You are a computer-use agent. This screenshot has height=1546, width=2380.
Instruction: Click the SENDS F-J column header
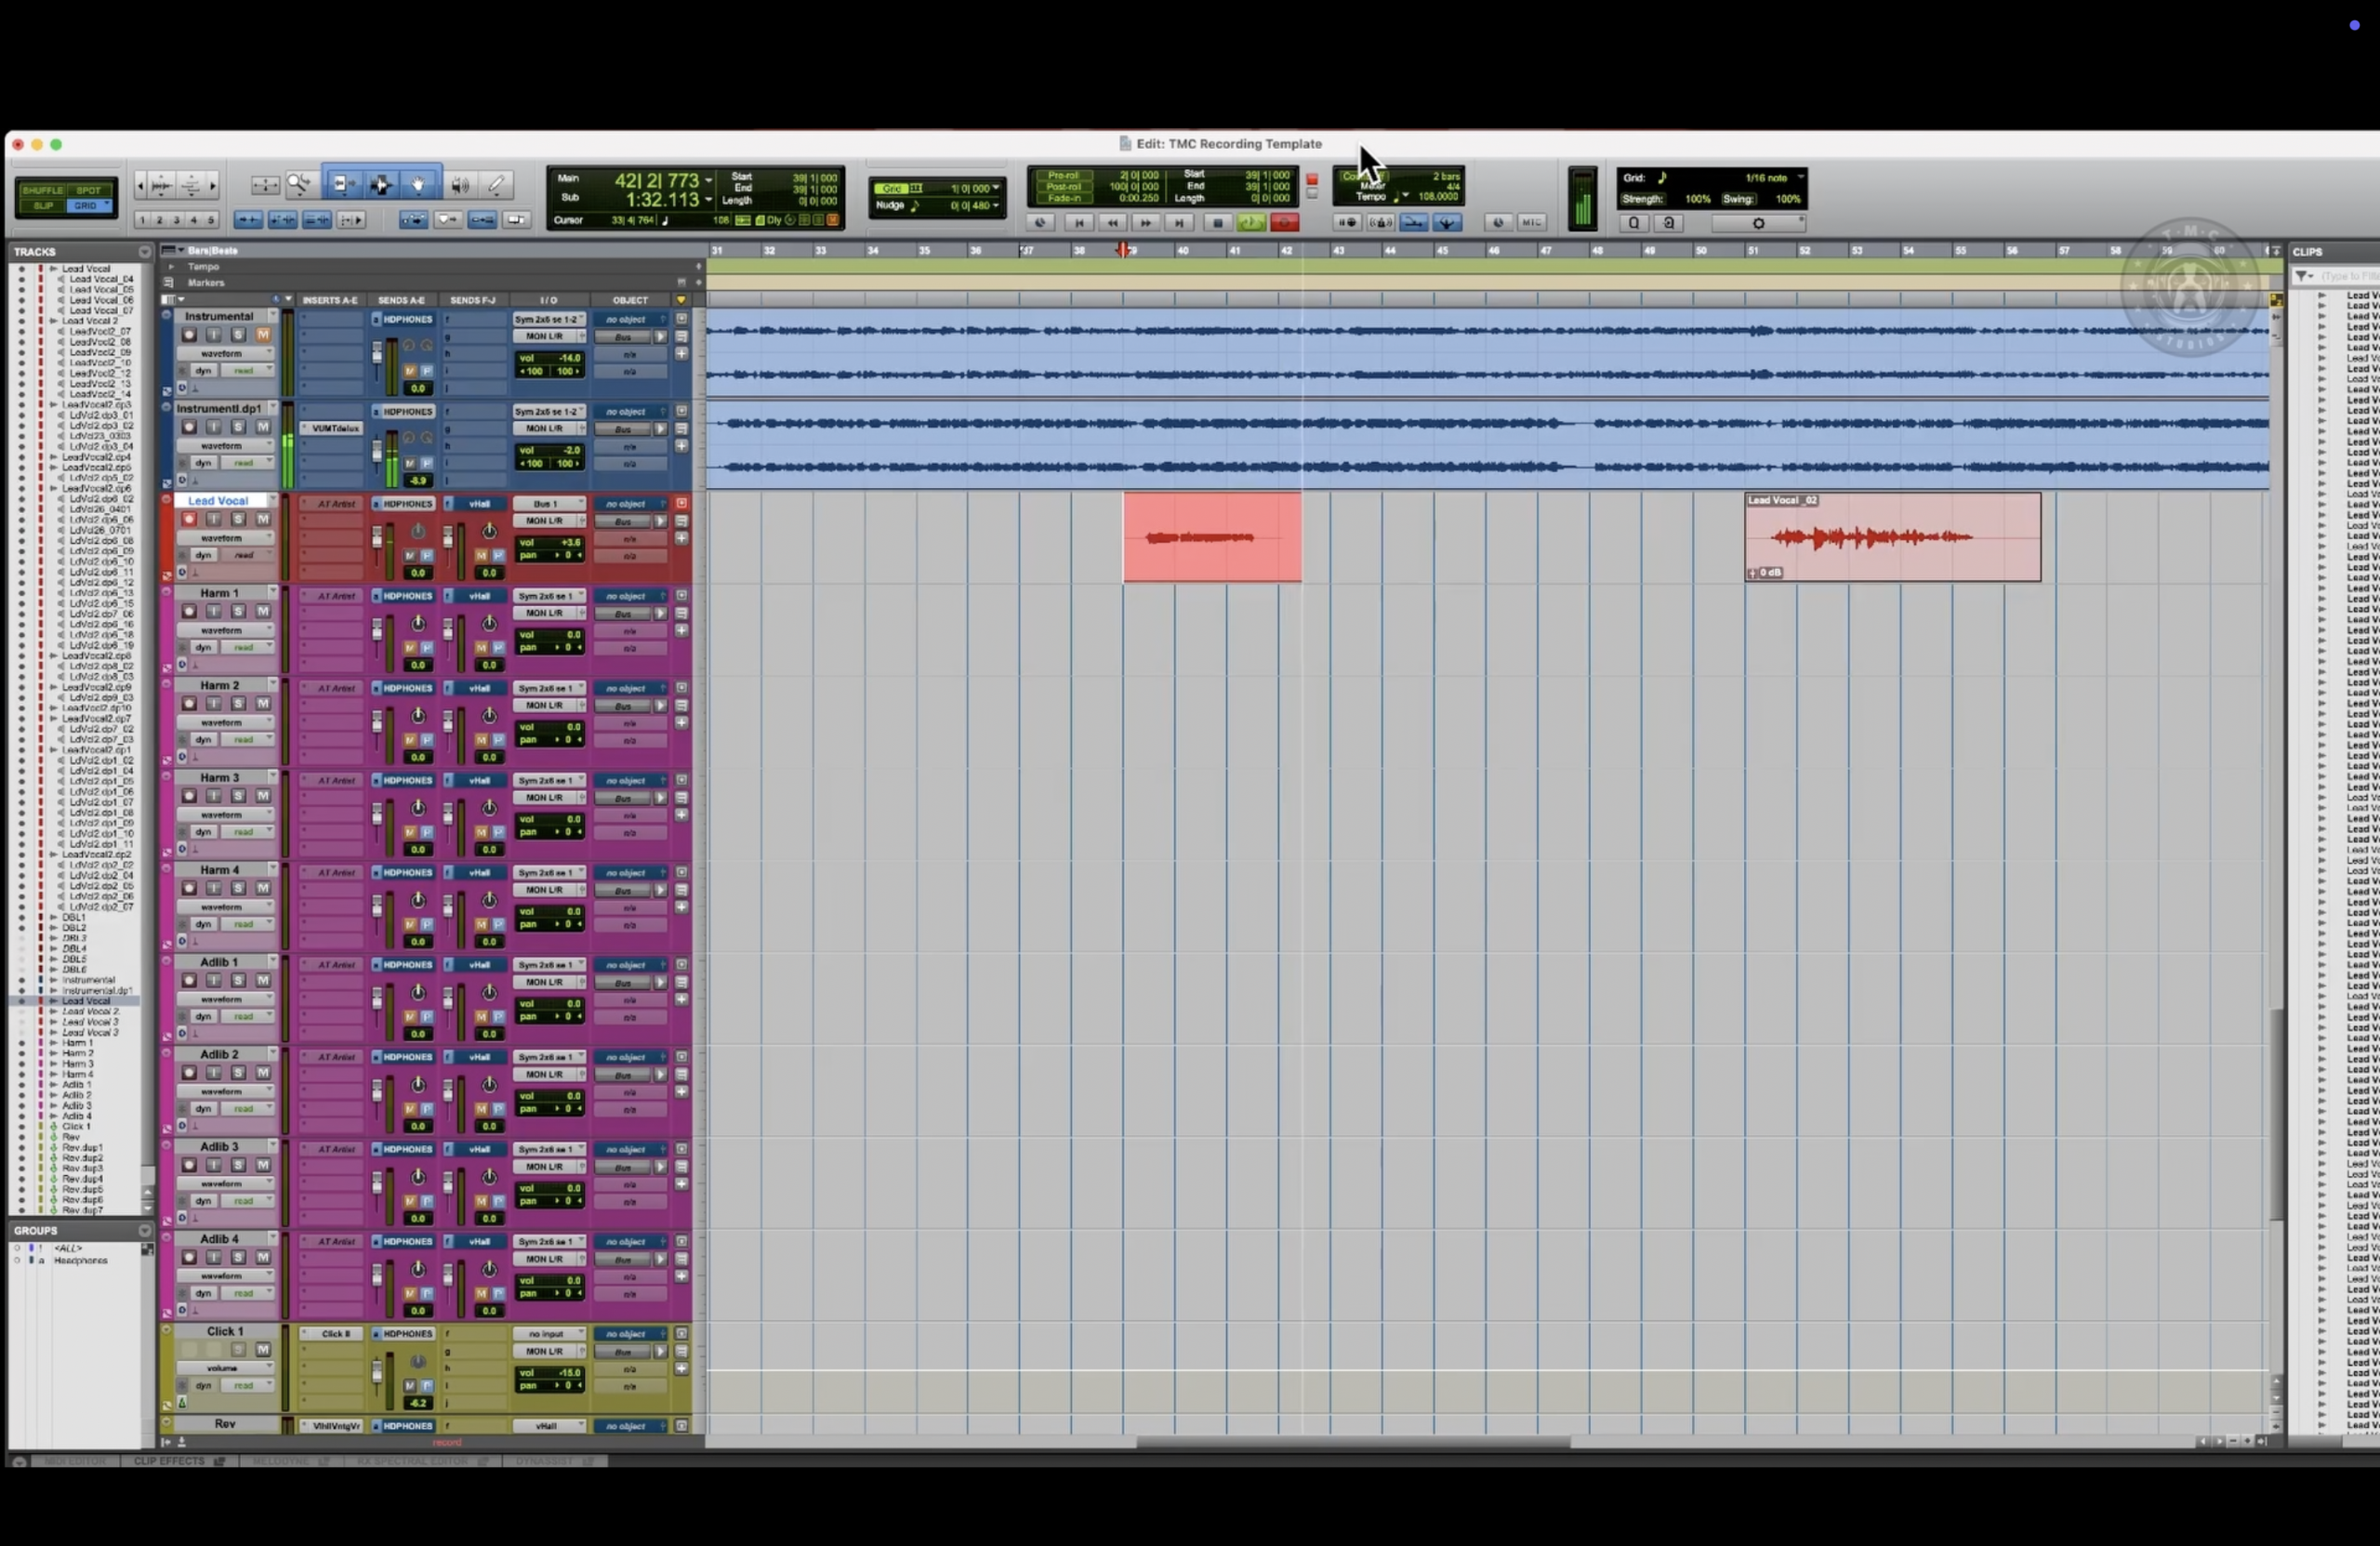pos(472,300)
